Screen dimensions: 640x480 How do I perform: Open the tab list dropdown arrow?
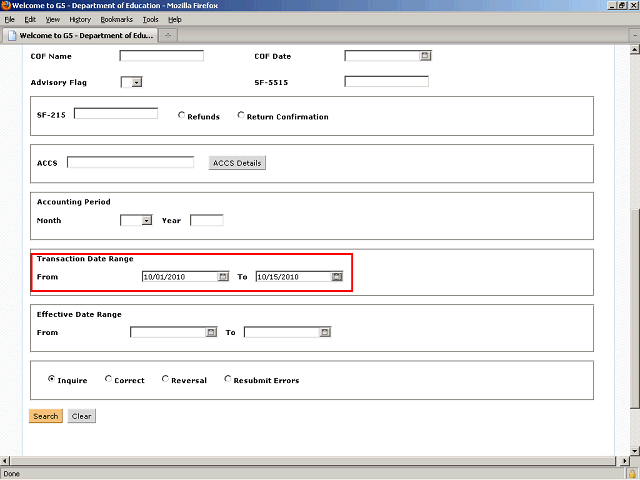coord(635,36)
